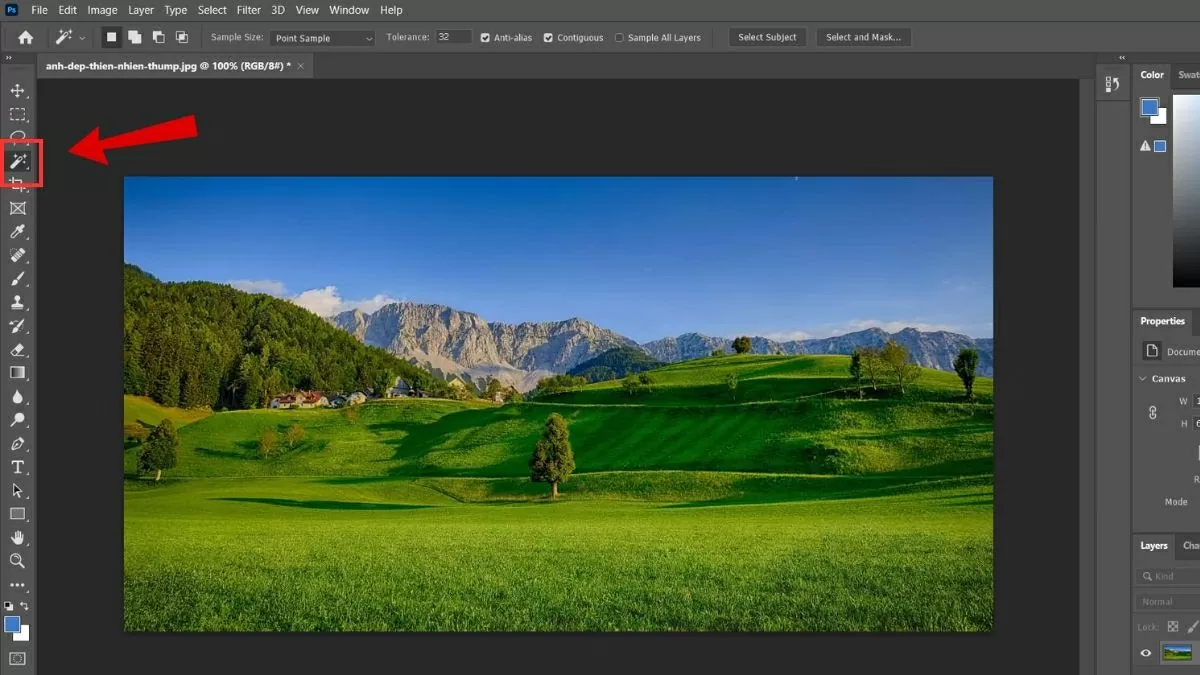Select the Magic Wand tool

[x=19, y=162]
